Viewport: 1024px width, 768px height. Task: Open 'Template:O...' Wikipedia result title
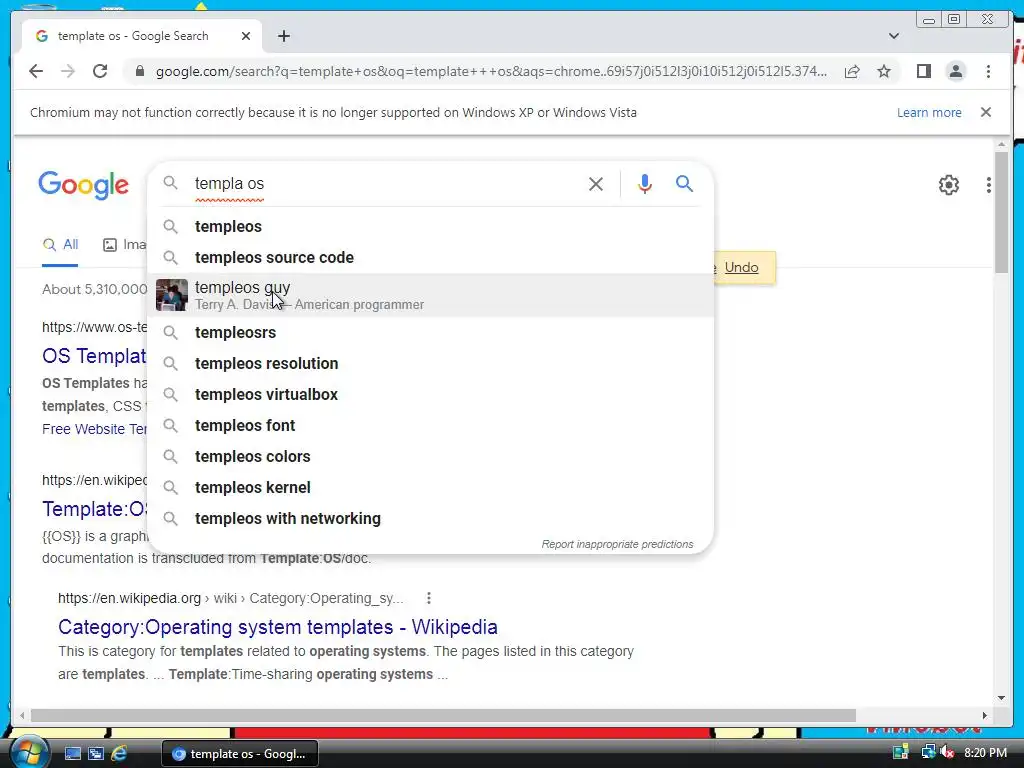point(95,509)
